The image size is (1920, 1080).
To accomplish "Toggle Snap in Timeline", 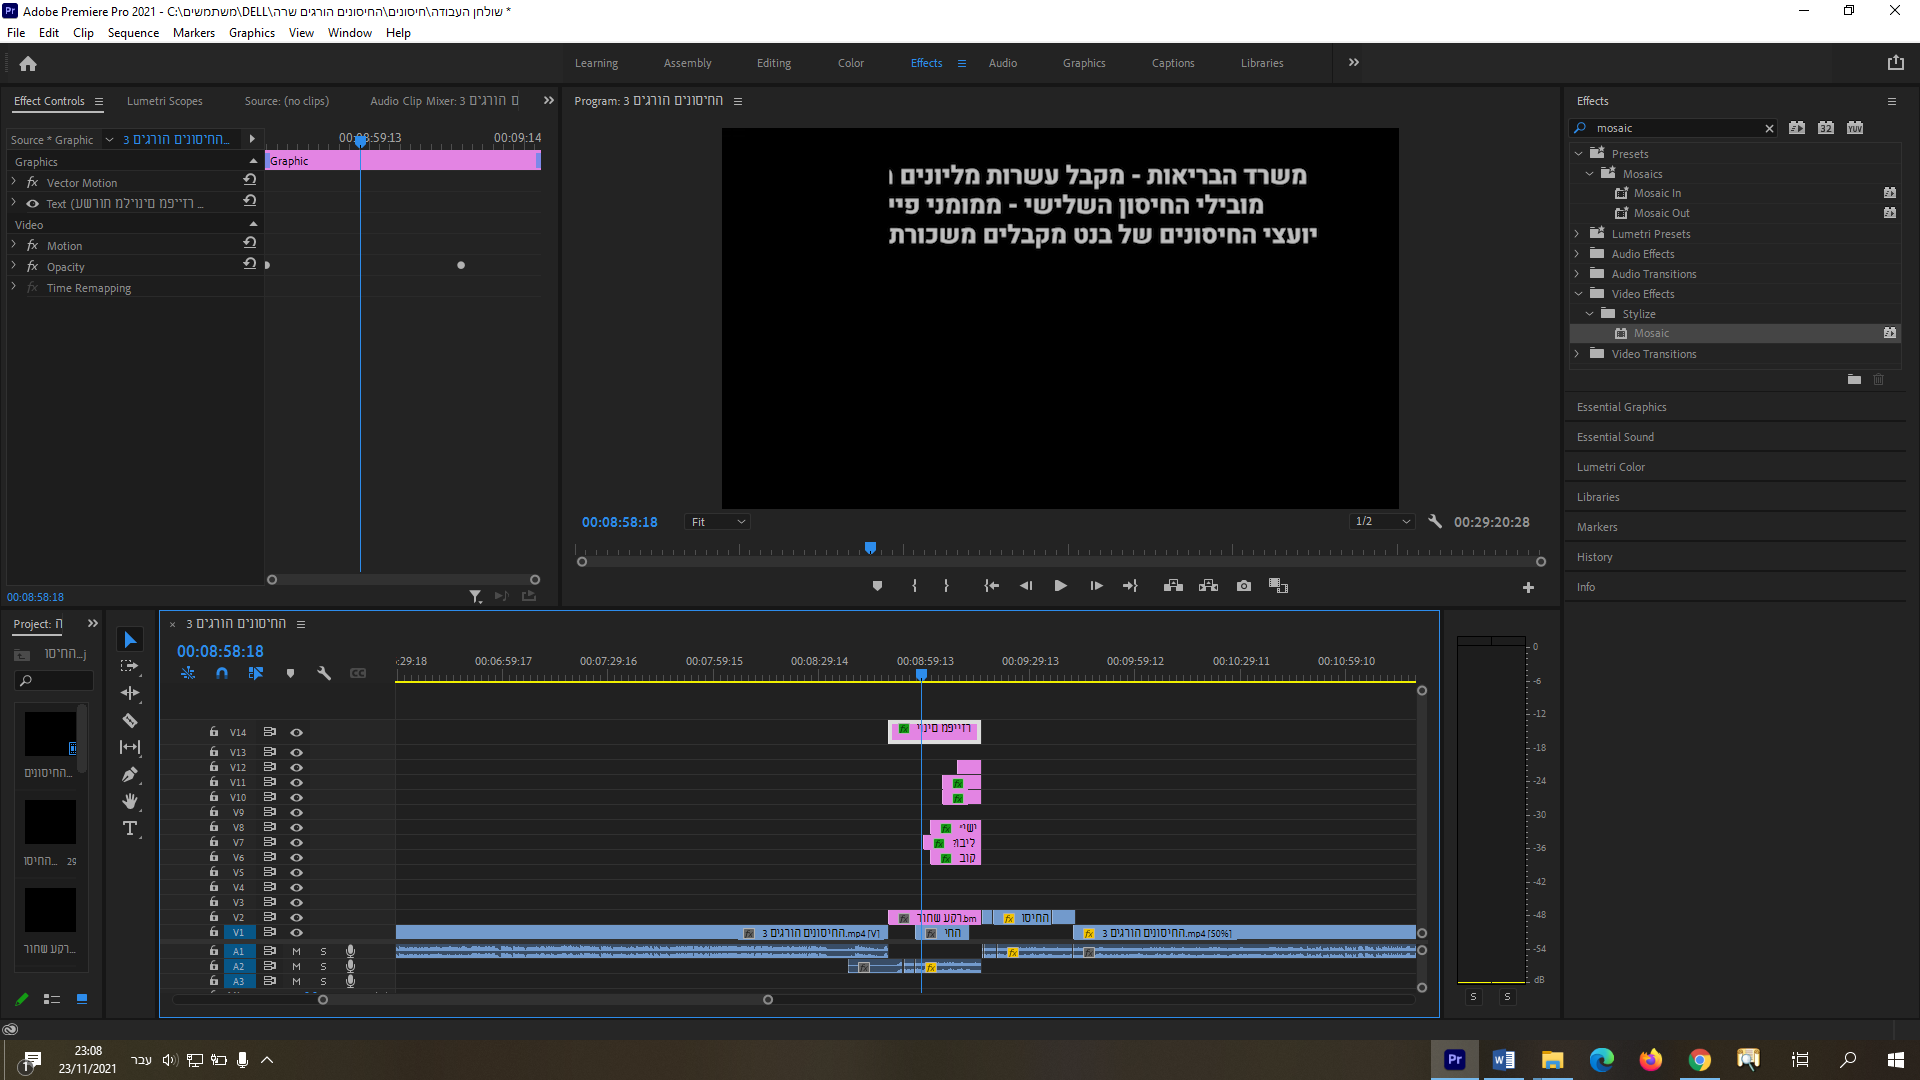I will coord(222,673).
